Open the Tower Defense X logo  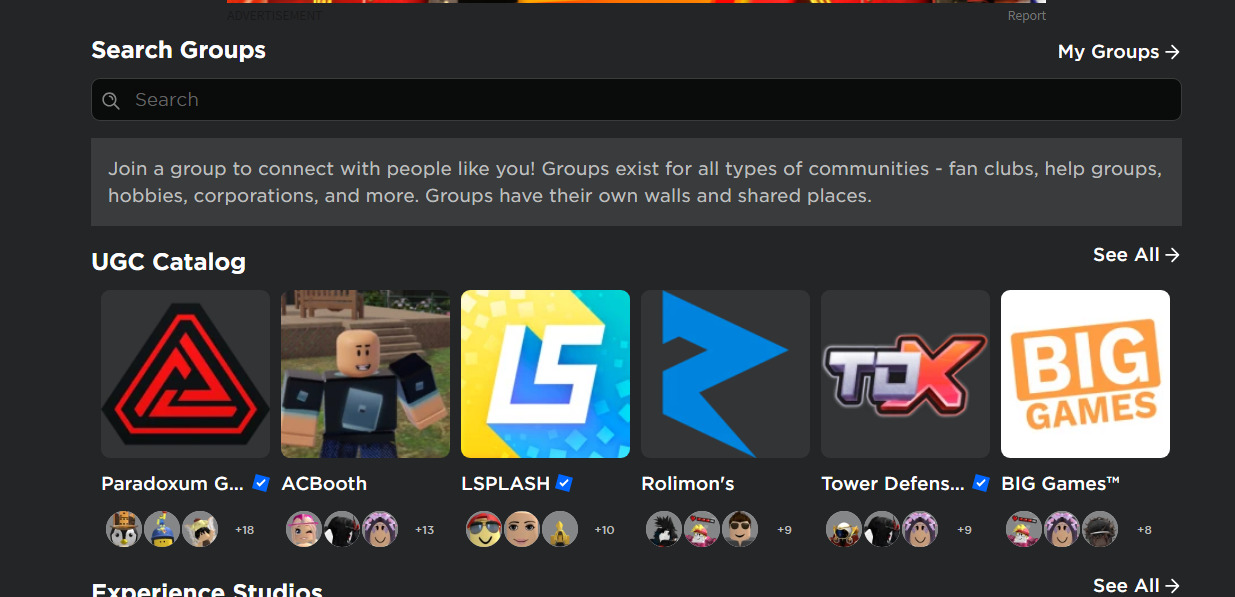905,374
